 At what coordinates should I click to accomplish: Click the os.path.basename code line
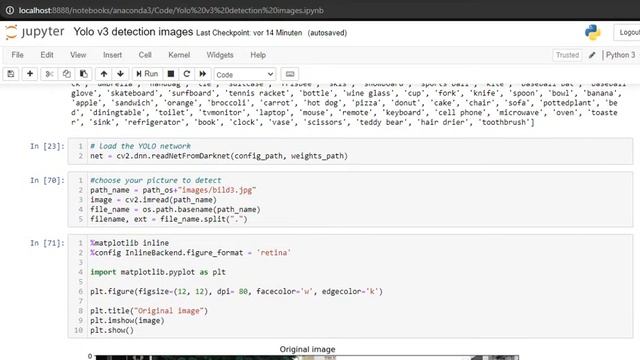point(175,209)
